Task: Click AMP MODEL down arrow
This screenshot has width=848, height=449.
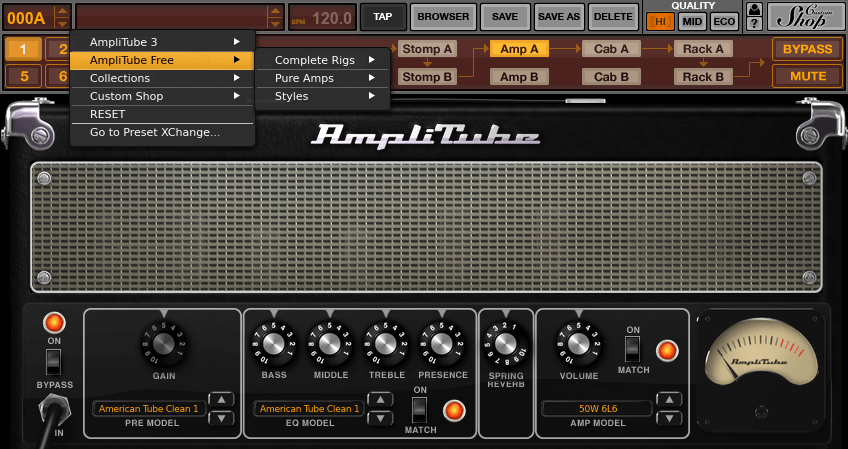Action: [670, 418]
